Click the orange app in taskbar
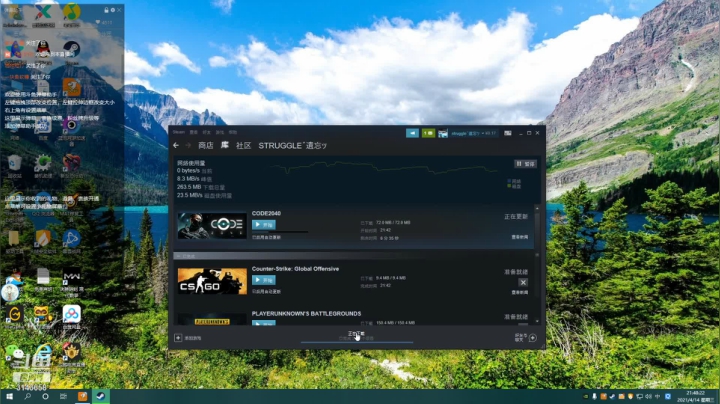 tap(82, 396)
